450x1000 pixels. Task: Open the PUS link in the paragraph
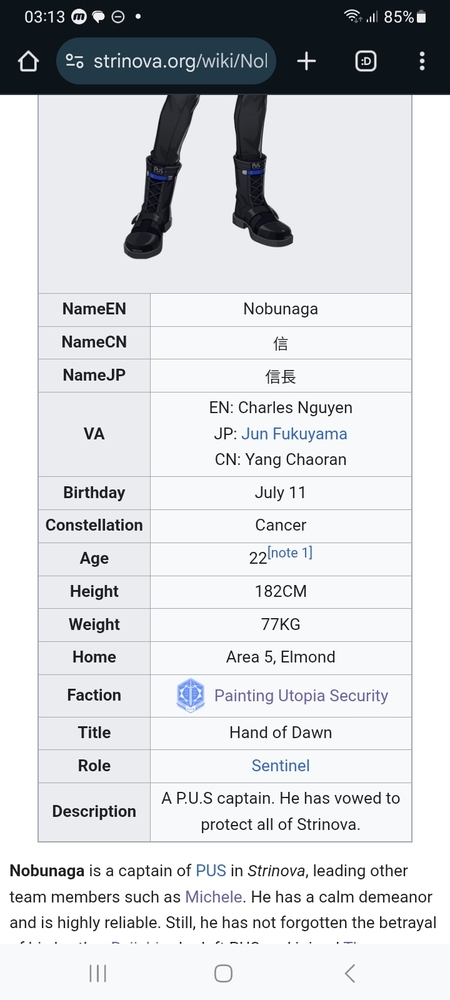211,871
